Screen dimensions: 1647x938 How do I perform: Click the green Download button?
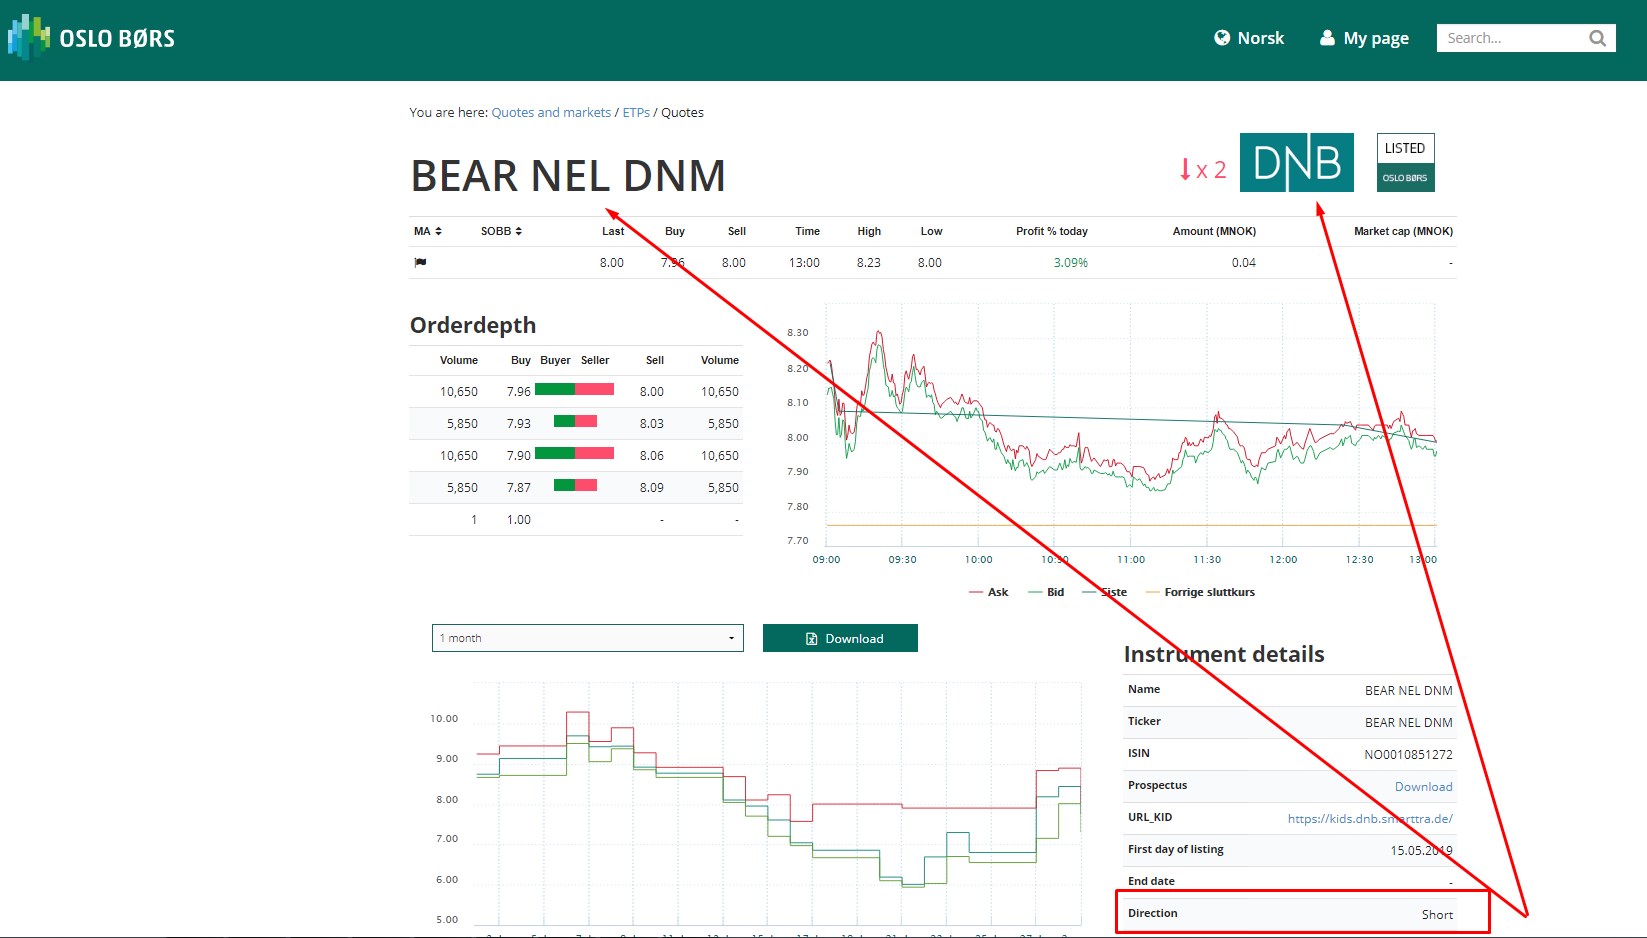coord(840,638)
